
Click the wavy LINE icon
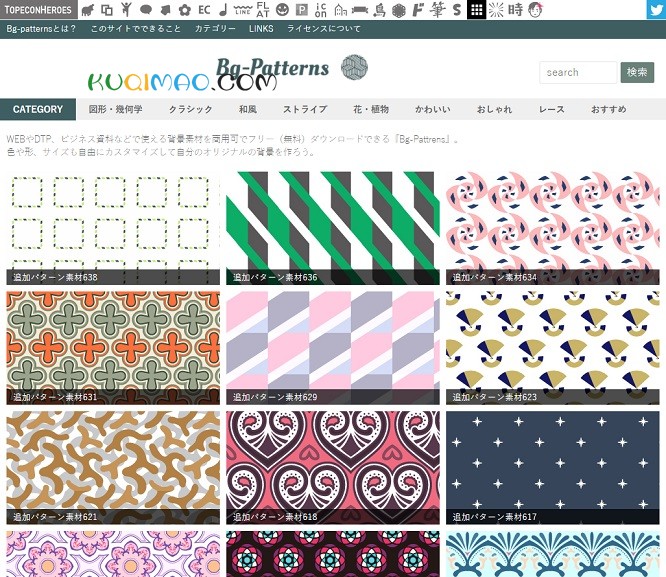(x=243, y=10)
